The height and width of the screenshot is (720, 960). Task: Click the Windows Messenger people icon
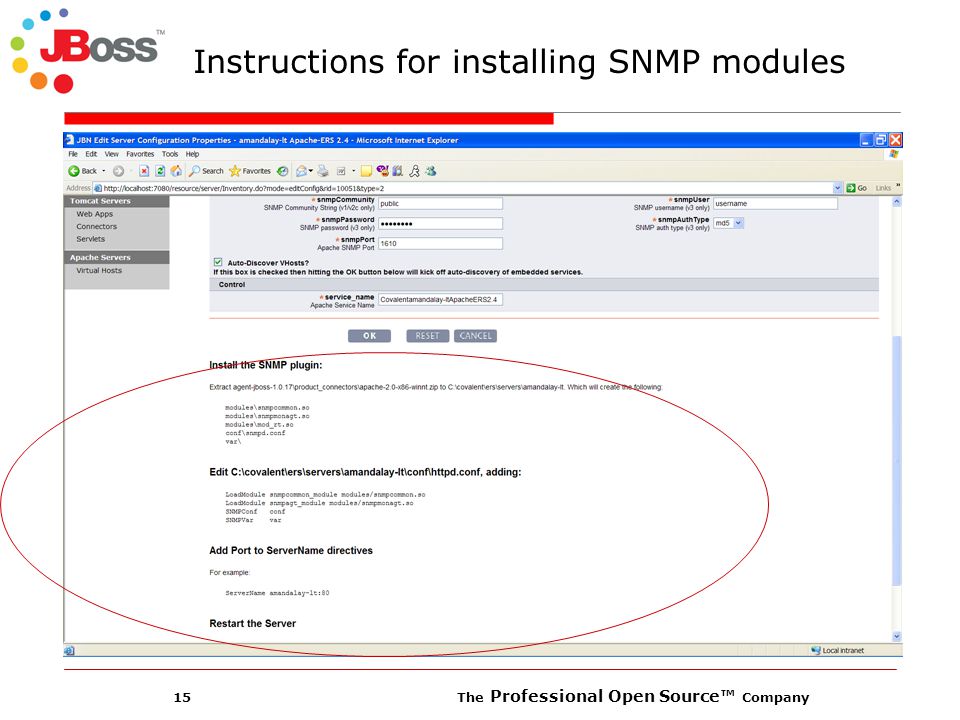coord(430,171)
